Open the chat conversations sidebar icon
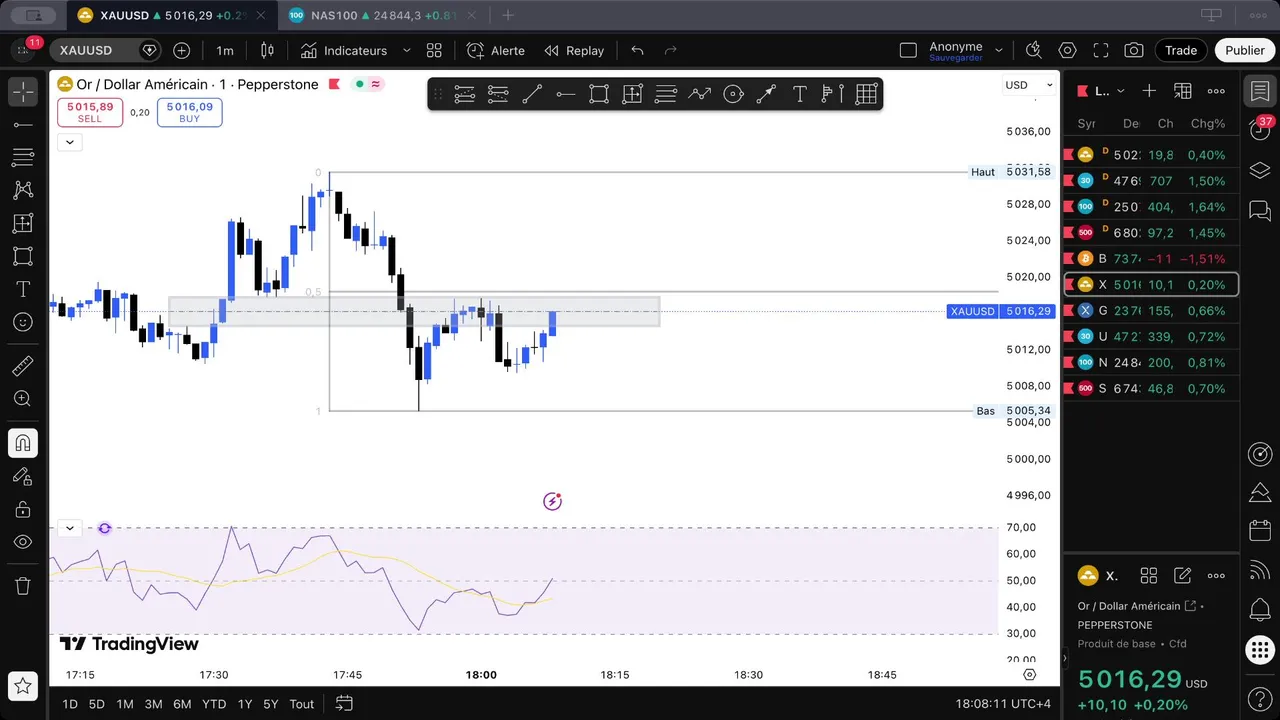Viewport: 1280px width, 720px height. [x=1260, y=211]
